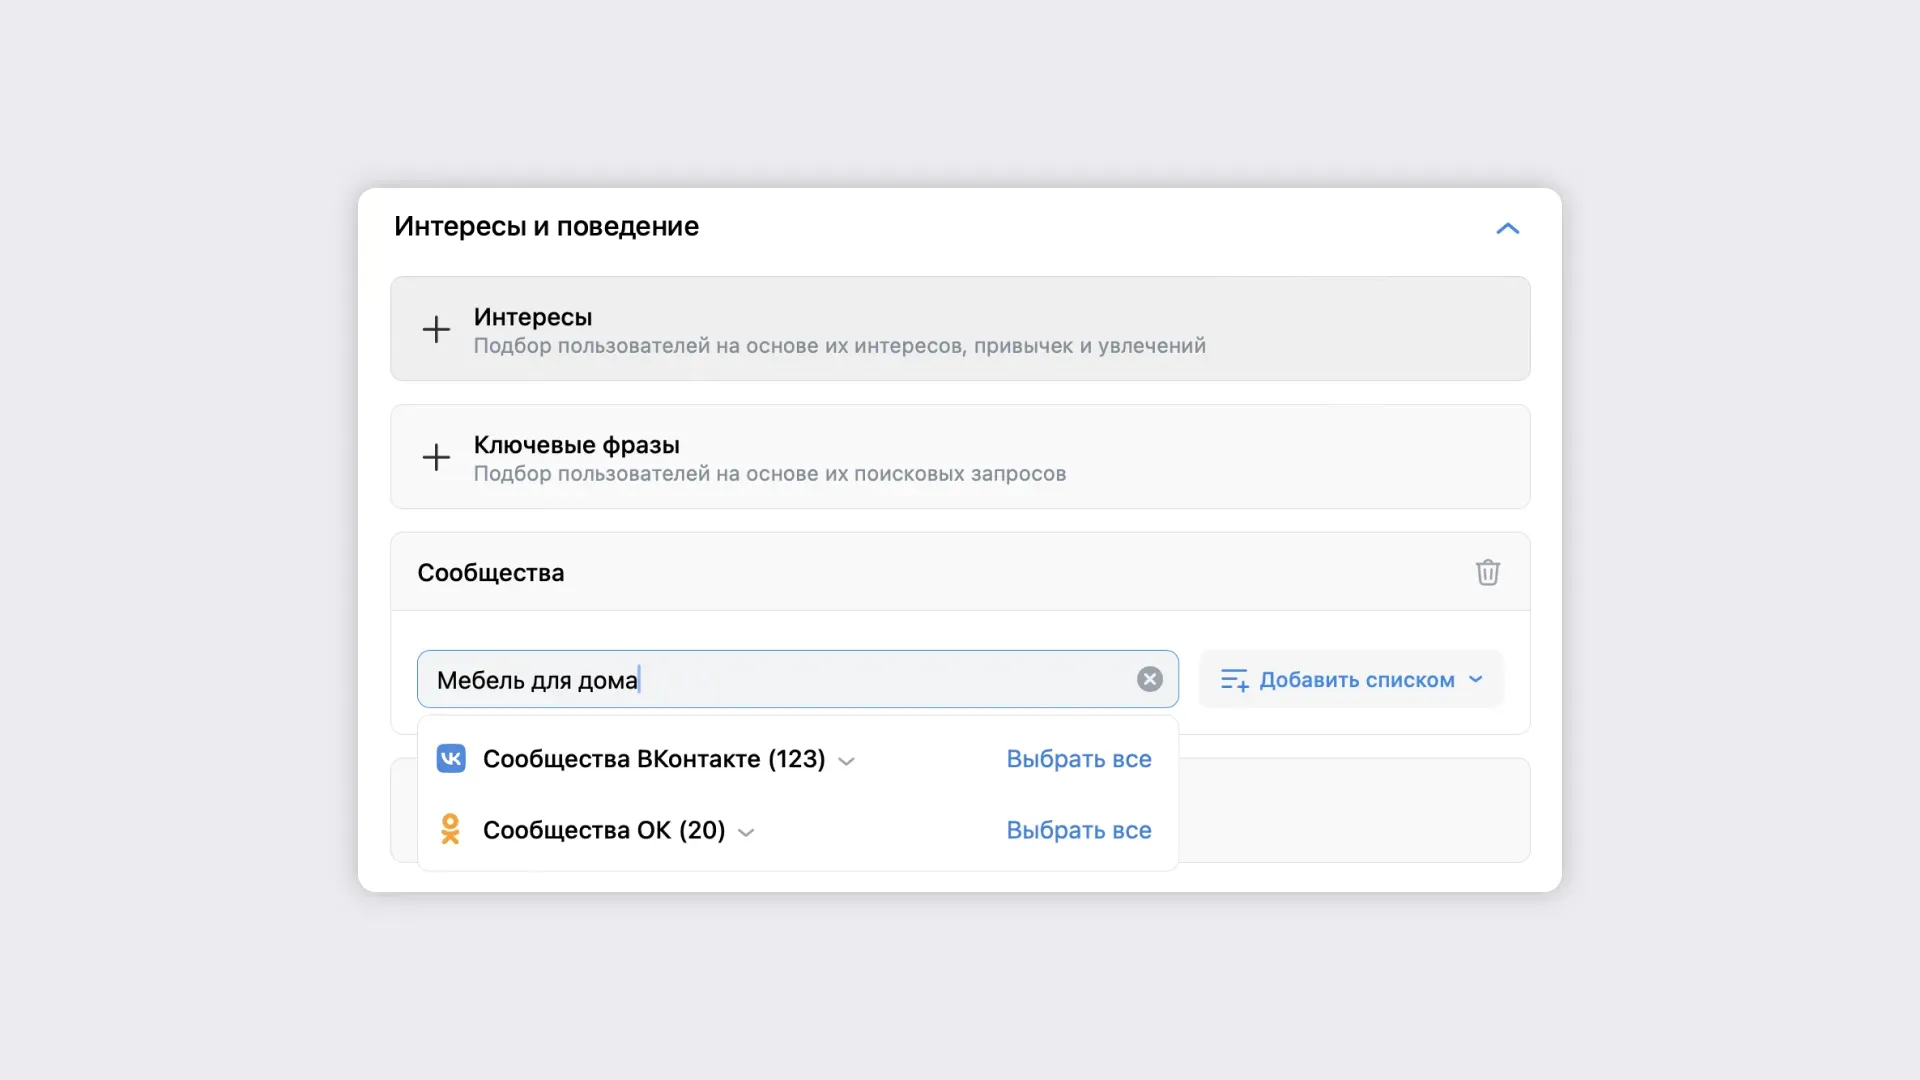Viewport: 1920px width, 1080px height.
Task: Click the Сообщества ОК (20) label
Action: pyautogui.click(x=604, y=830)
